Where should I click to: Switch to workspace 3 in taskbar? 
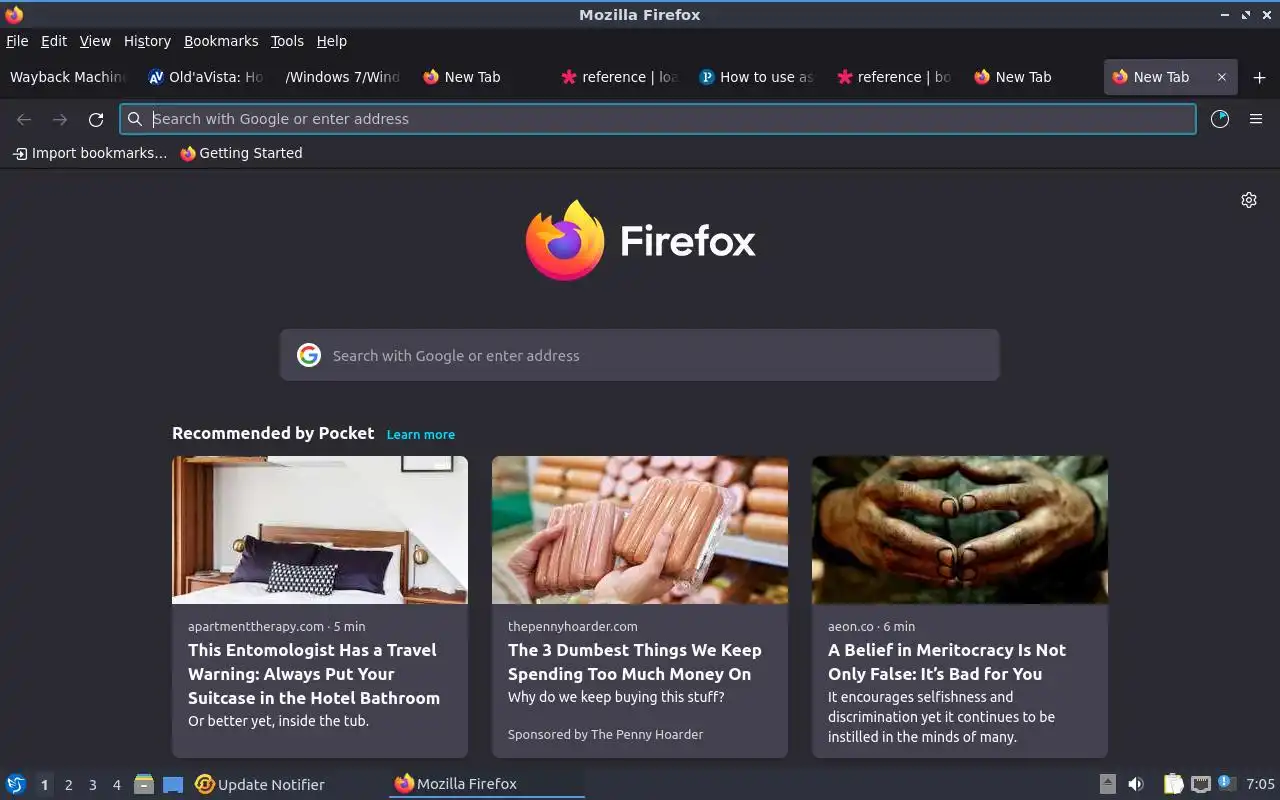coord(92,785)
